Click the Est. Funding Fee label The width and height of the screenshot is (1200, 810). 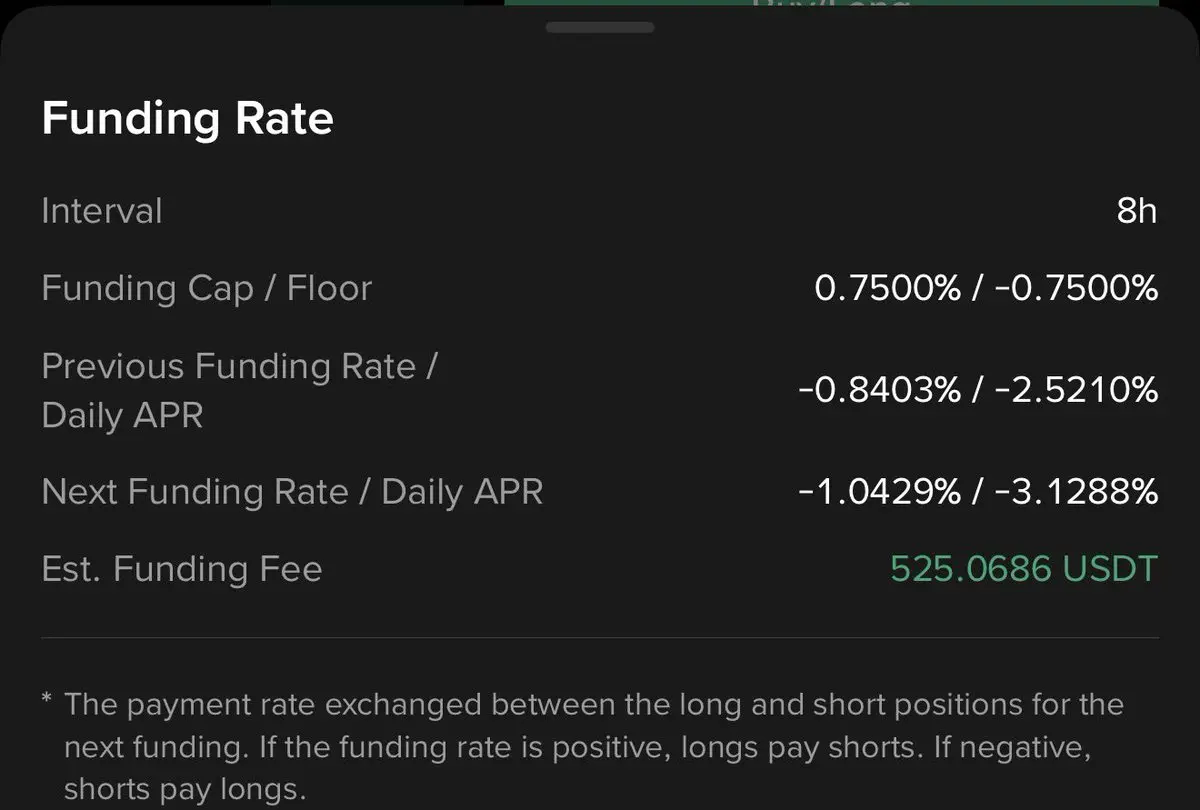182,569
